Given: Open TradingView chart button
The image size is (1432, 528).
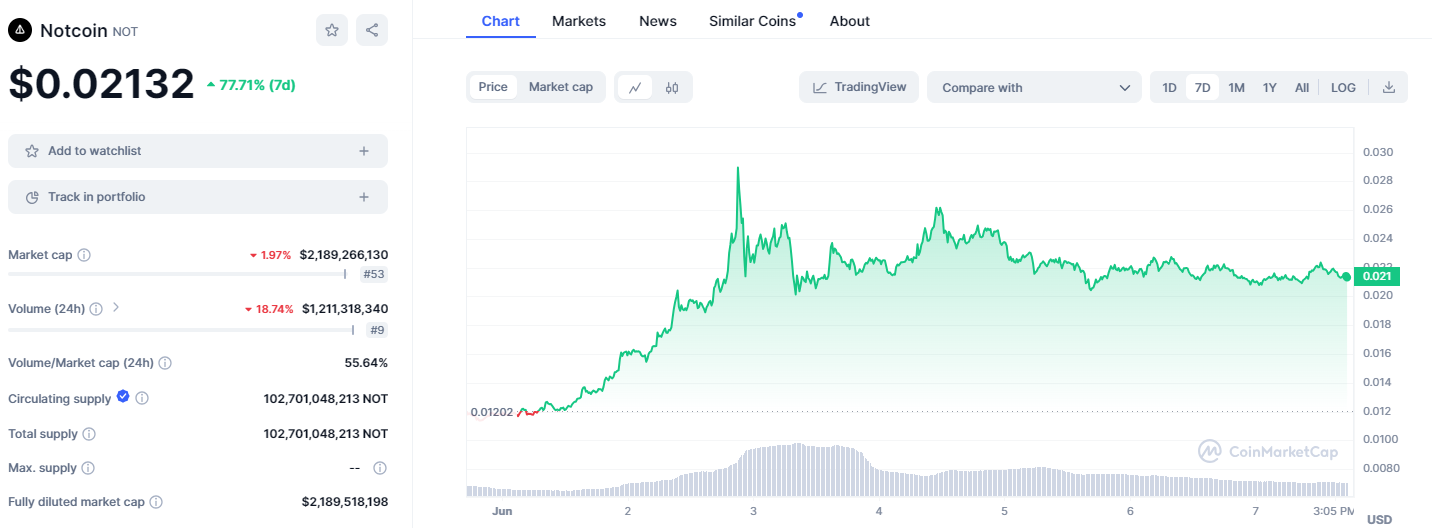Looking at the screenshot, I should point(859,87).
